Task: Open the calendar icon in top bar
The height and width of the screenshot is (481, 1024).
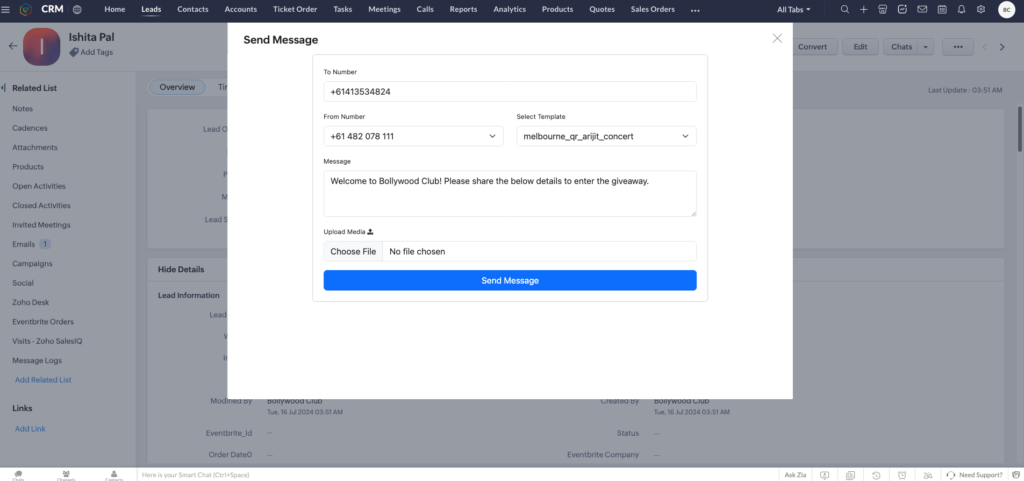Action: click(x=942, y=9)
